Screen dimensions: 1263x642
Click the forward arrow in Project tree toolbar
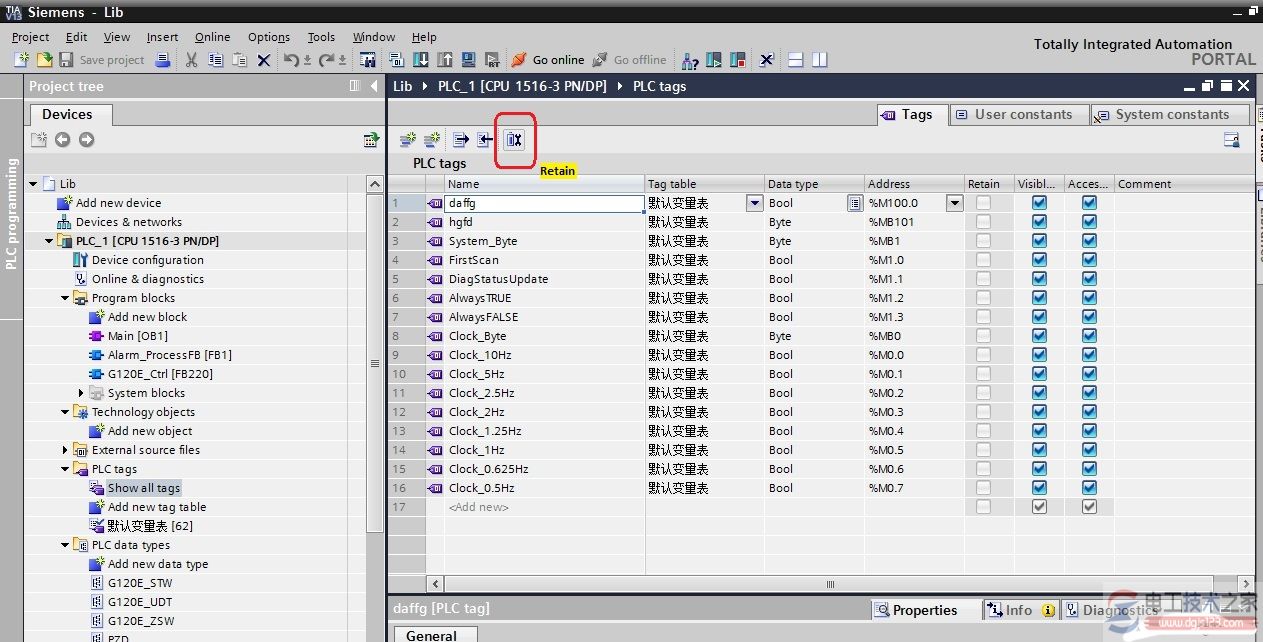point(86,140)
